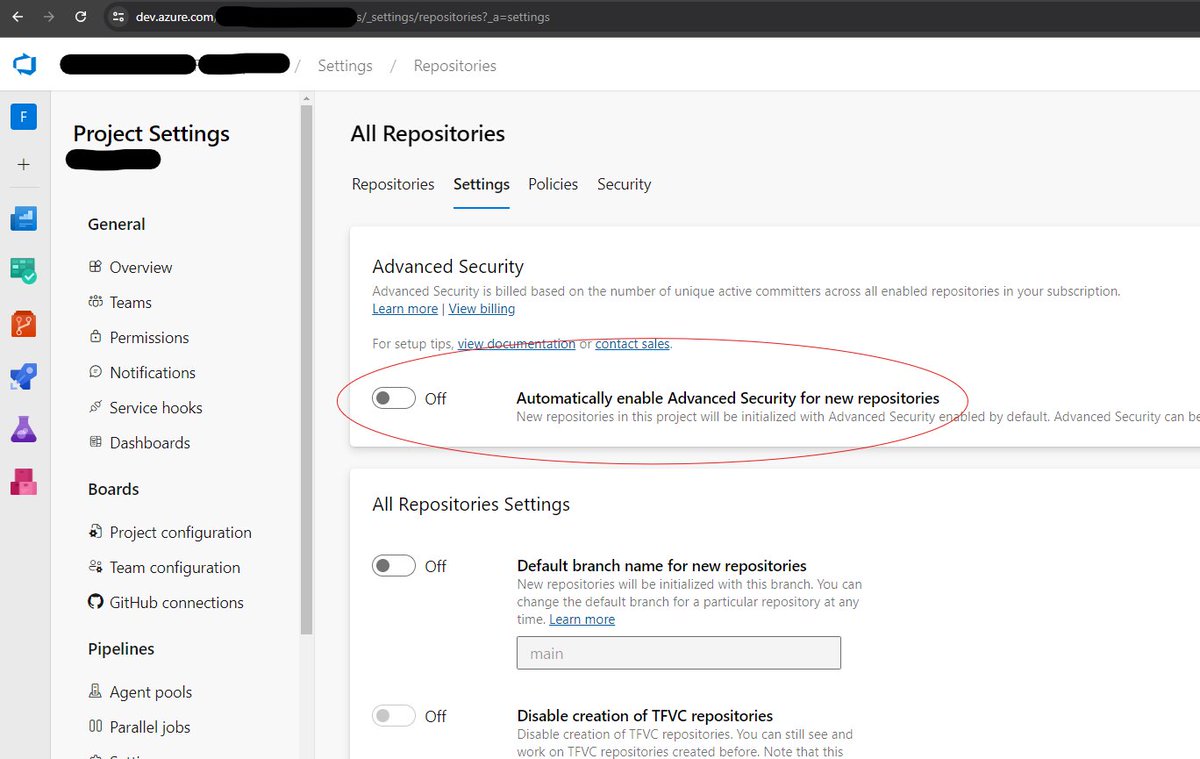This screenshot has width=1200, height=759.
Task: Open the Test Plans flask icon
Action: pyautogui.click(x=24, y=429)
